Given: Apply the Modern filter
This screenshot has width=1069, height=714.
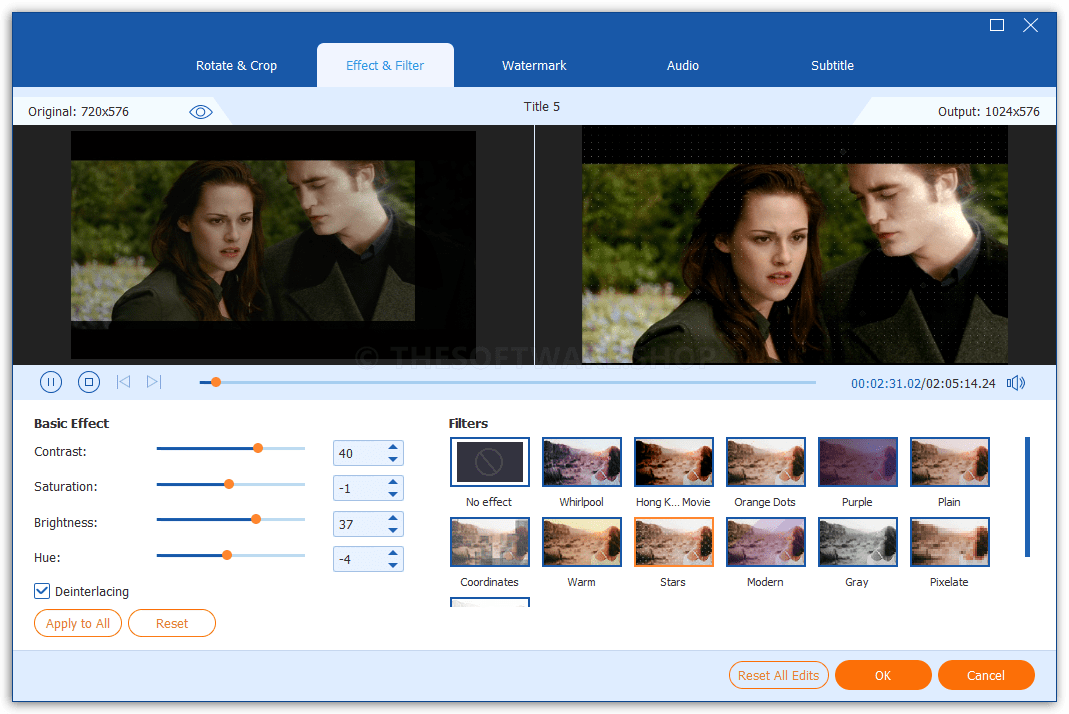Looking at the screenshot, I should click(x=766, y=542).
